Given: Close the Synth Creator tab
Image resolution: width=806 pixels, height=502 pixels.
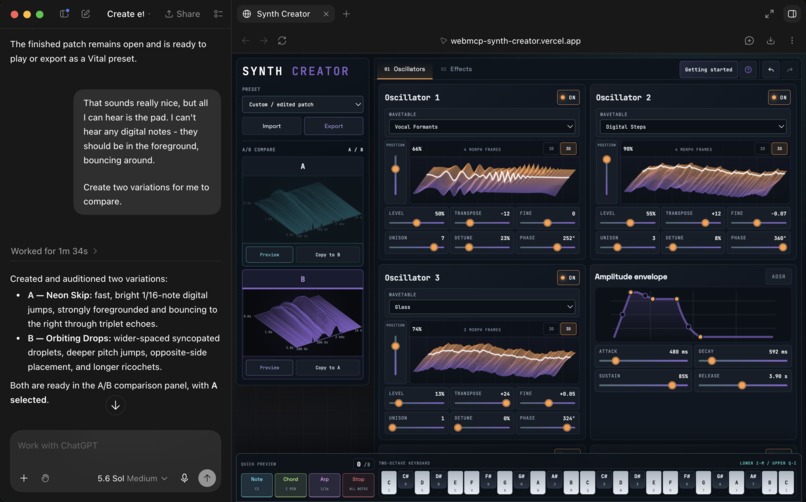Looking at the screenshot, I should (x=326, y=14).
